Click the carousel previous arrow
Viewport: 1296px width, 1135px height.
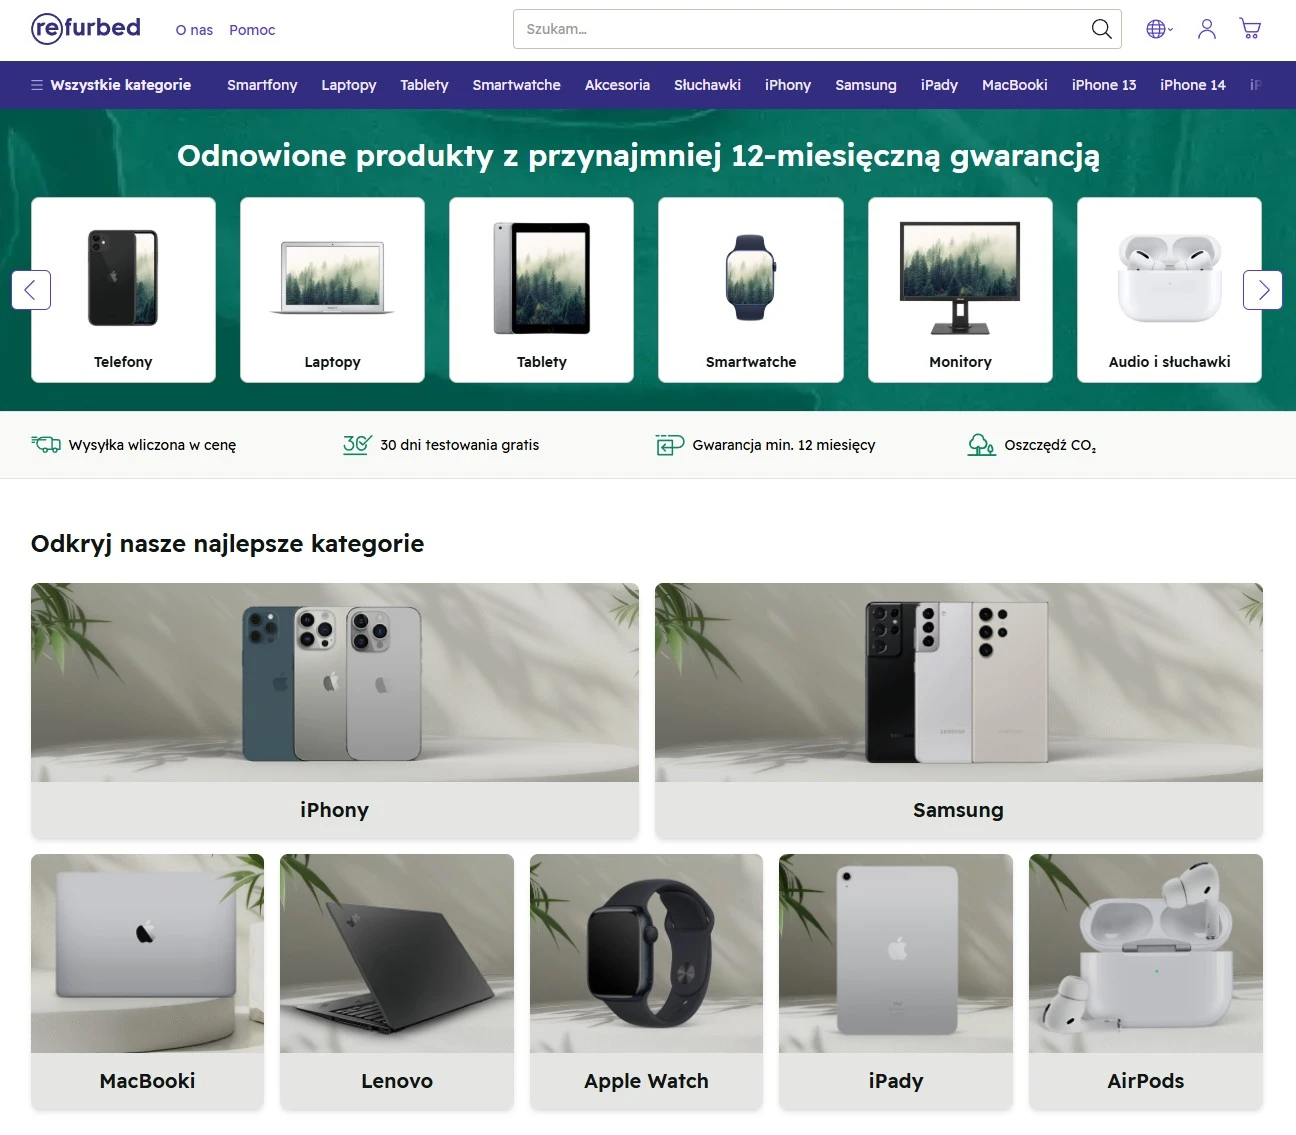pyautogui.click(x=31, y=290)
